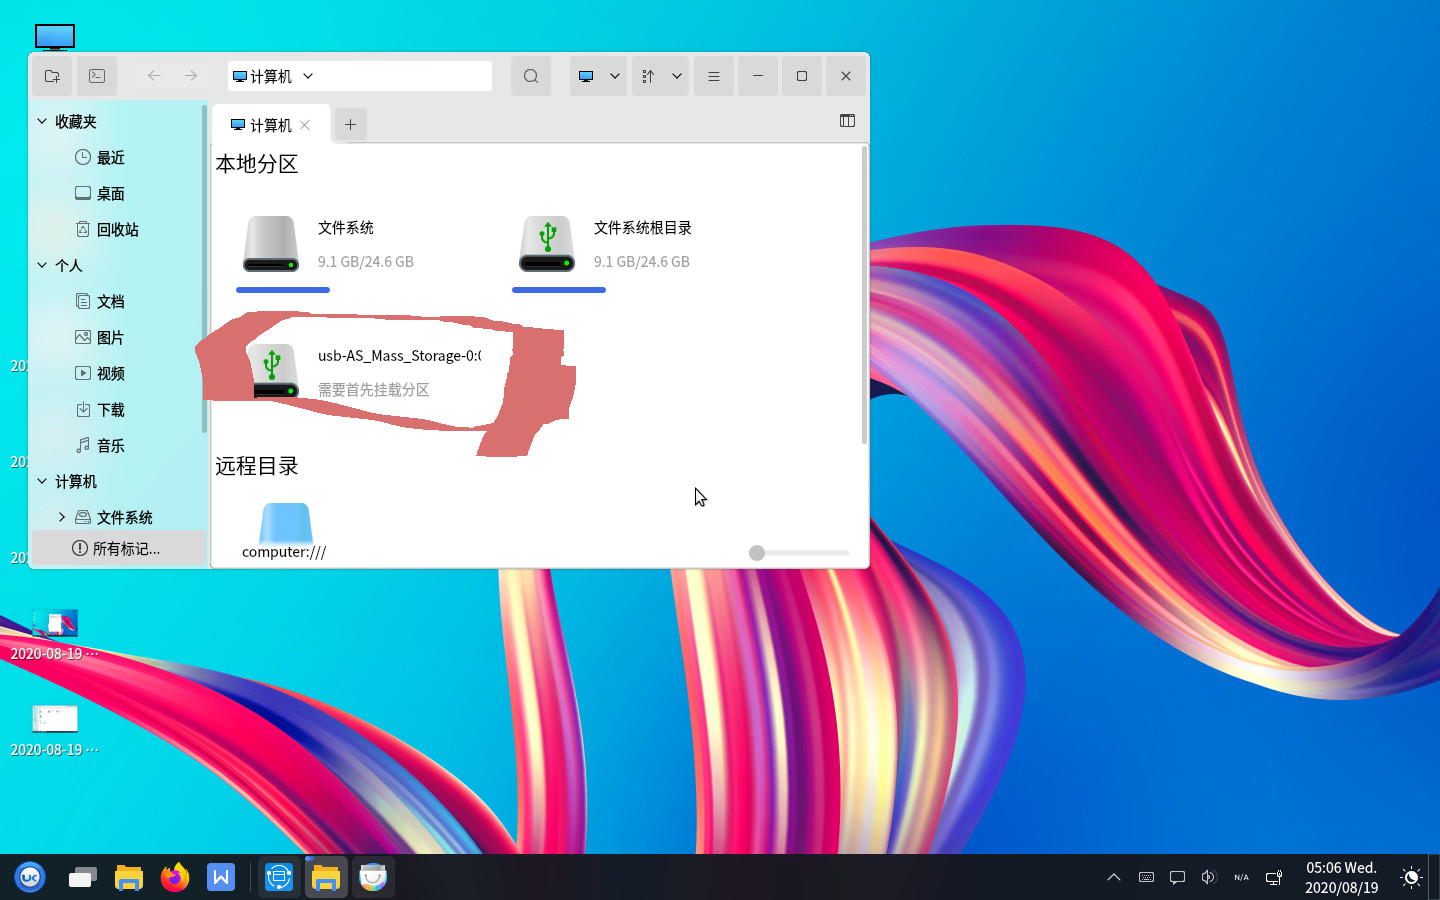1440x900 pixels.
Task: Click the search magnifier button
Action: click(531, 76)
